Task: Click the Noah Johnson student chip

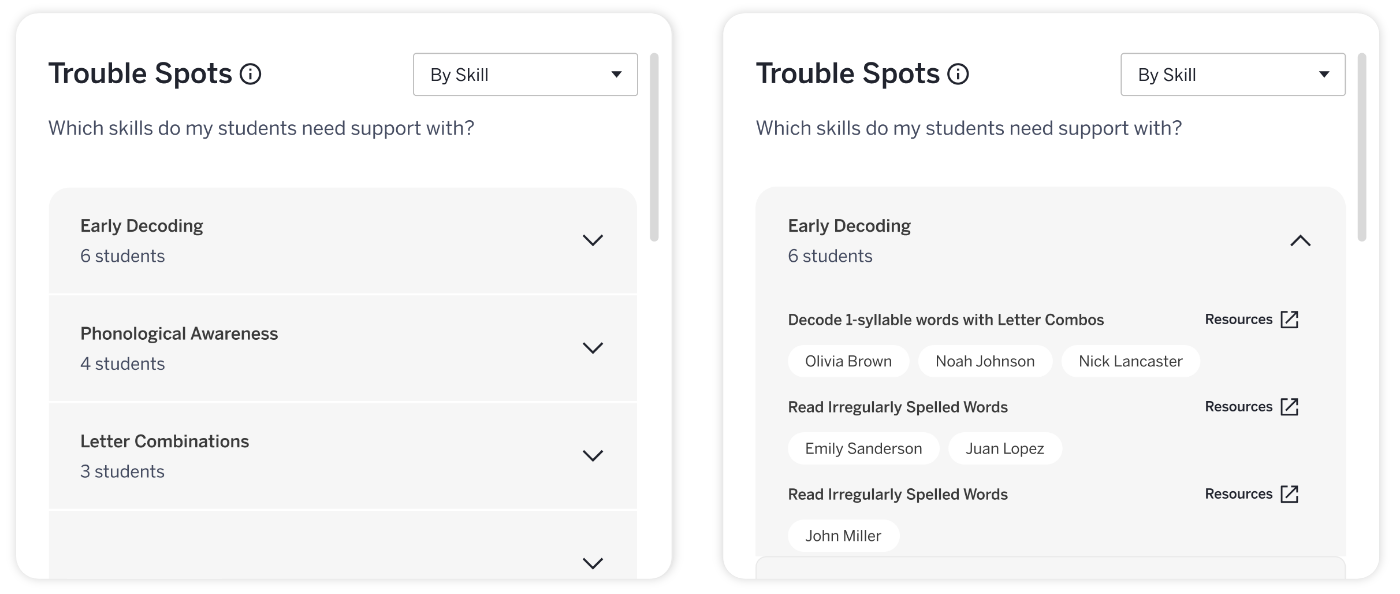Action: coord(985,361)
